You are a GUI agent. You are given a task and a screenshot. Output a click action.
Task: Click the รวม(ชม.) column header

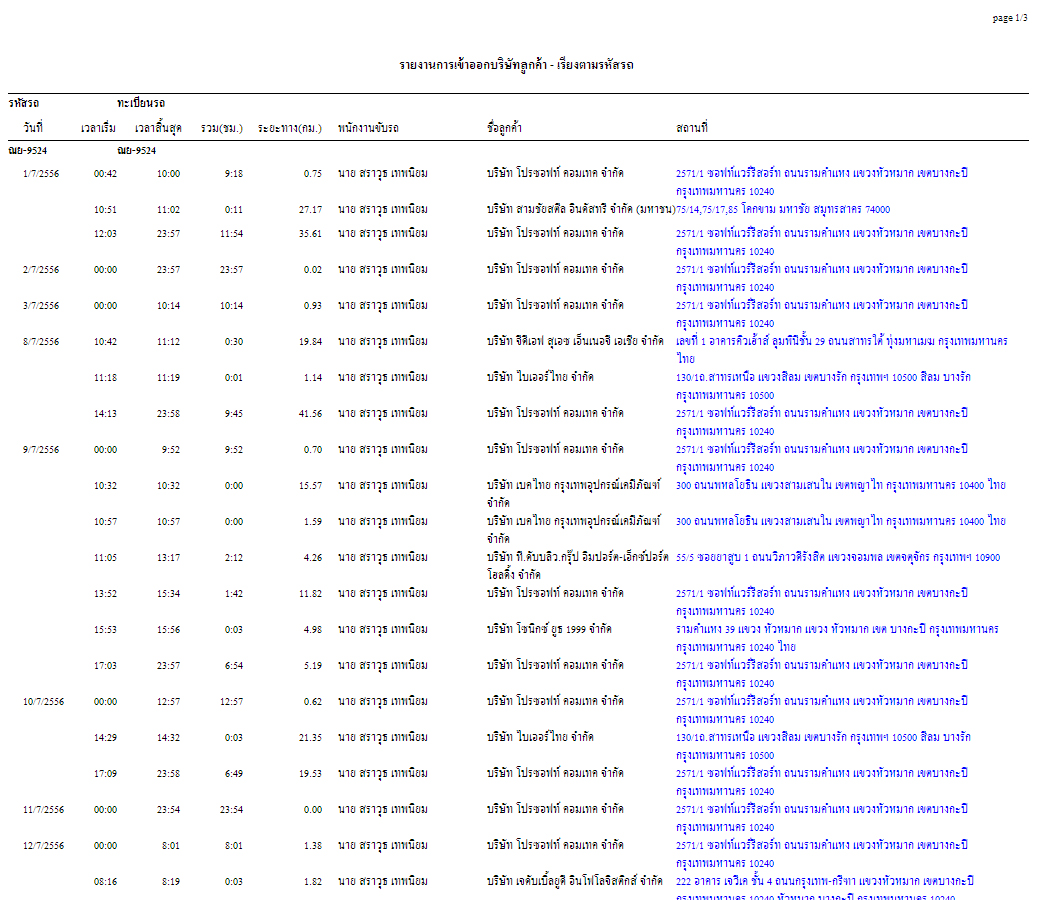222,127
